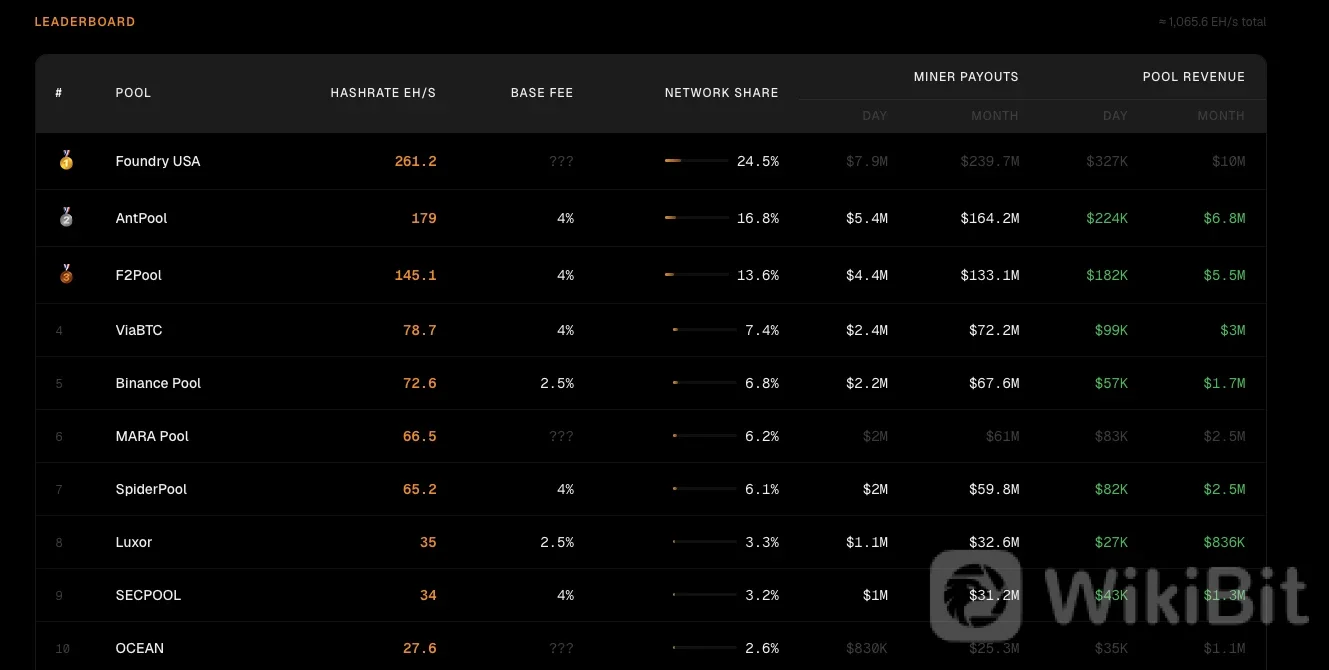The height and width of the screenshot is (670, 1329).
Task: Open the Binance Pool entry
Action: pos(158,383)
